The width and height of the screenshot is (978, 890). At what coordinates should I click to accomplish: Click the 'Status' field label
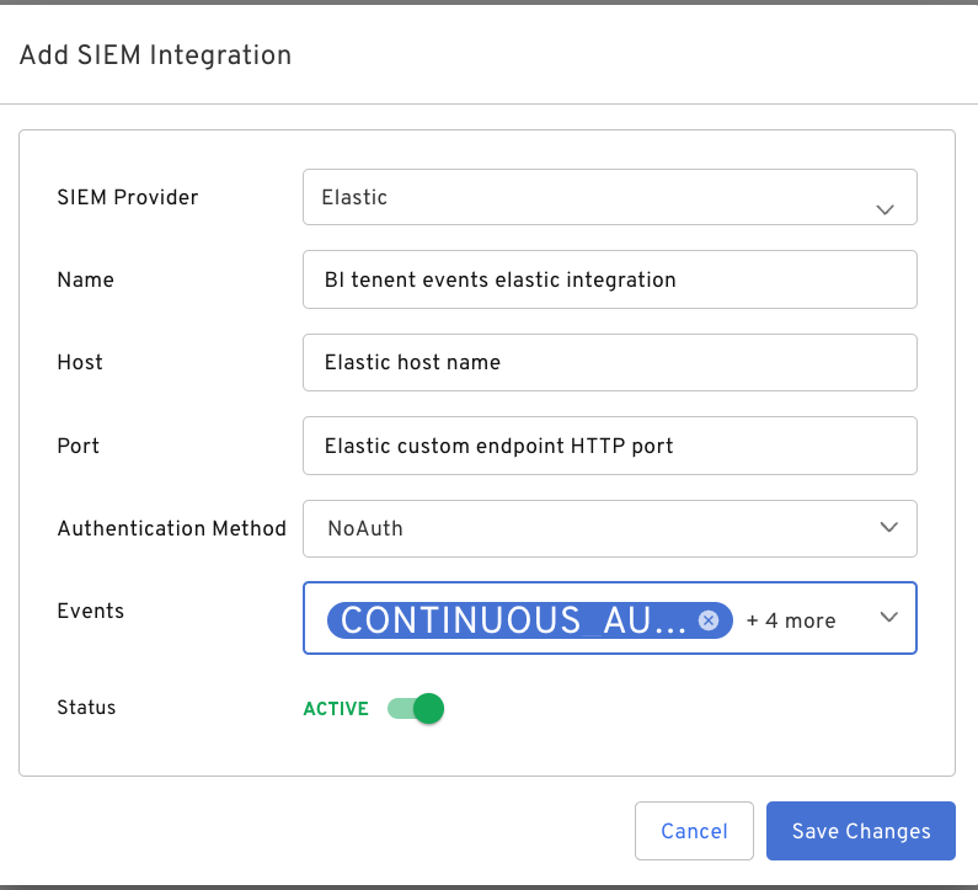87,707
